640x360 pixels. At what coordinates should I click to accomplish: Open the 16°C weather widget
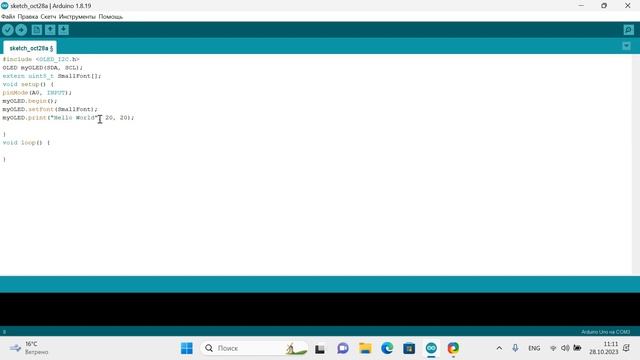[x=29, y=348]
